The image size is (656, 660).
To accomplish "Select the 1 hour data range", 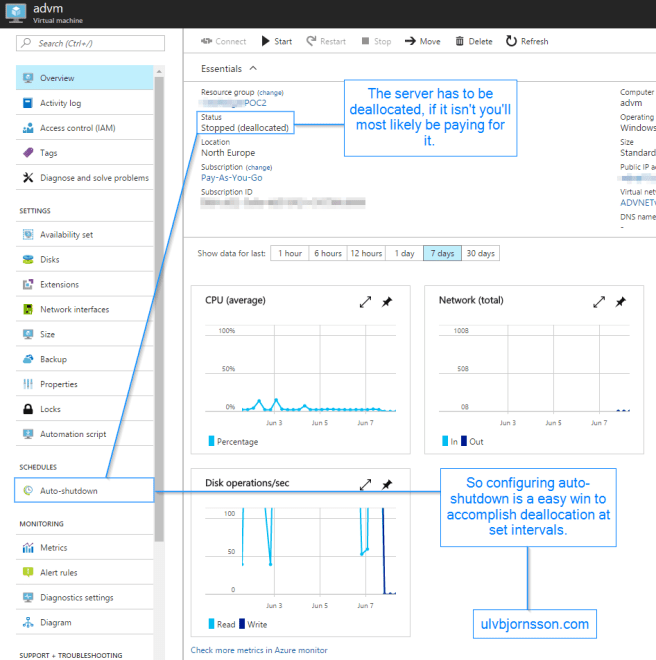I will pyautogui.click(x=290, y=253).
